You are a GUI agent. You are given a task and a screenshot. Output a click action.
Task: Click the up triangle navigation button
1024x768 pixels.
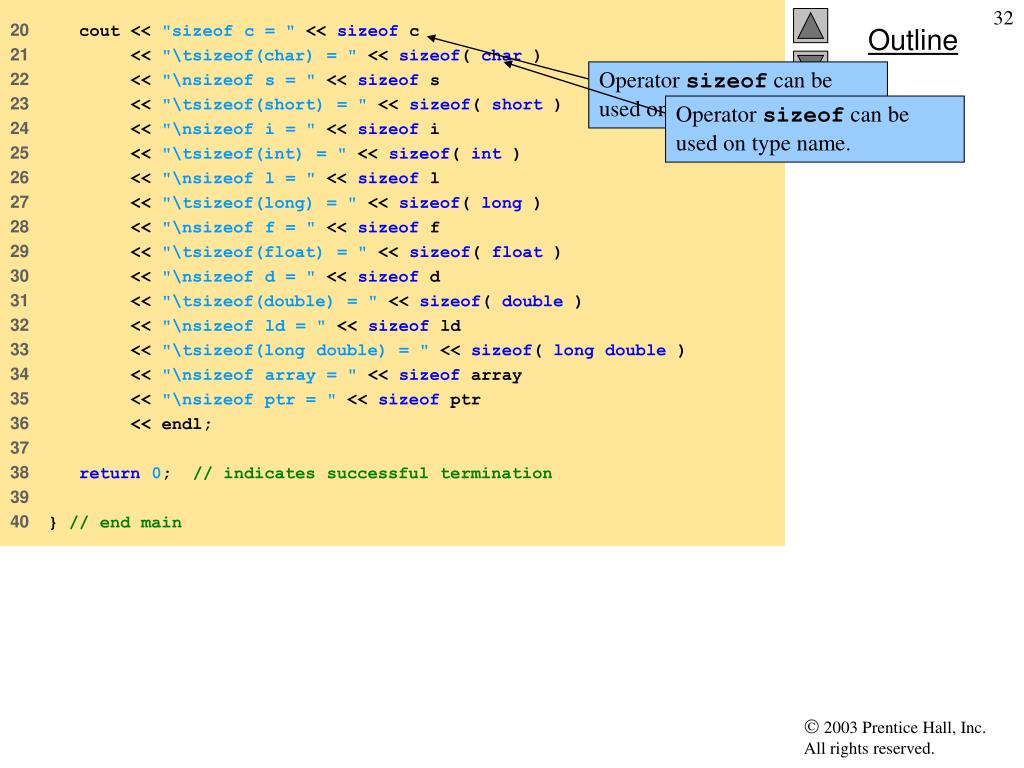pos(810,25)
